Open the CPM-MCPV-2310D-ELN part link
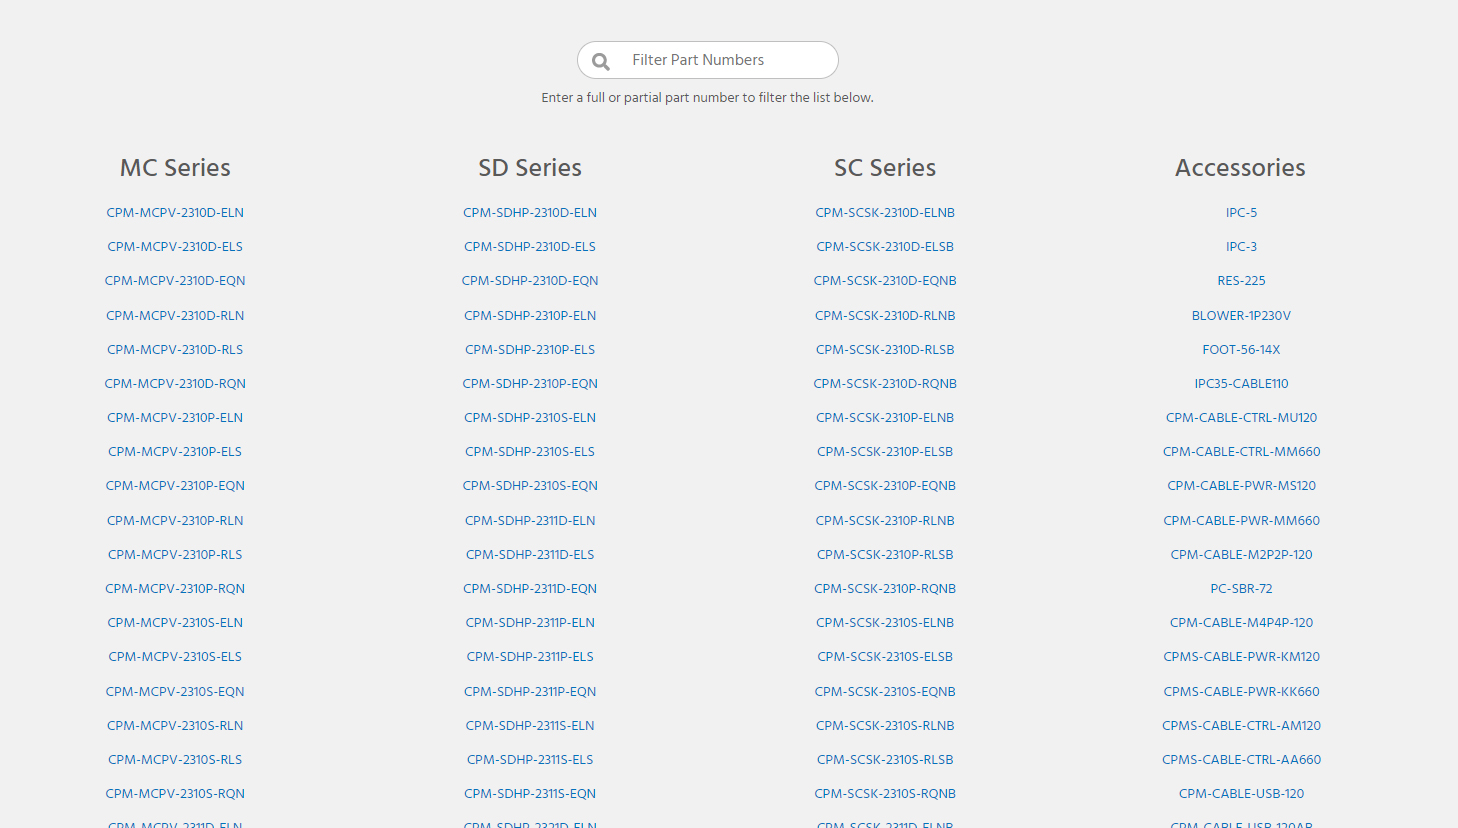 point(175,212)
